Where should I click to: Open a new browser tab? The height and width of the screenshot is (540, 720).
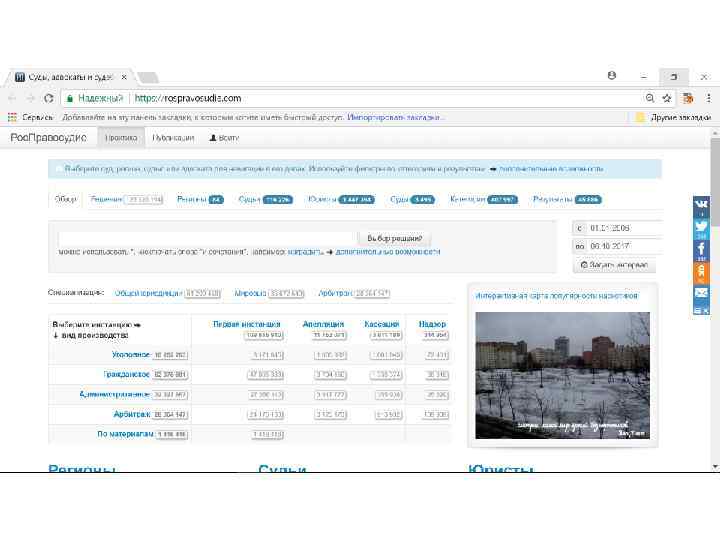point(148,77)
